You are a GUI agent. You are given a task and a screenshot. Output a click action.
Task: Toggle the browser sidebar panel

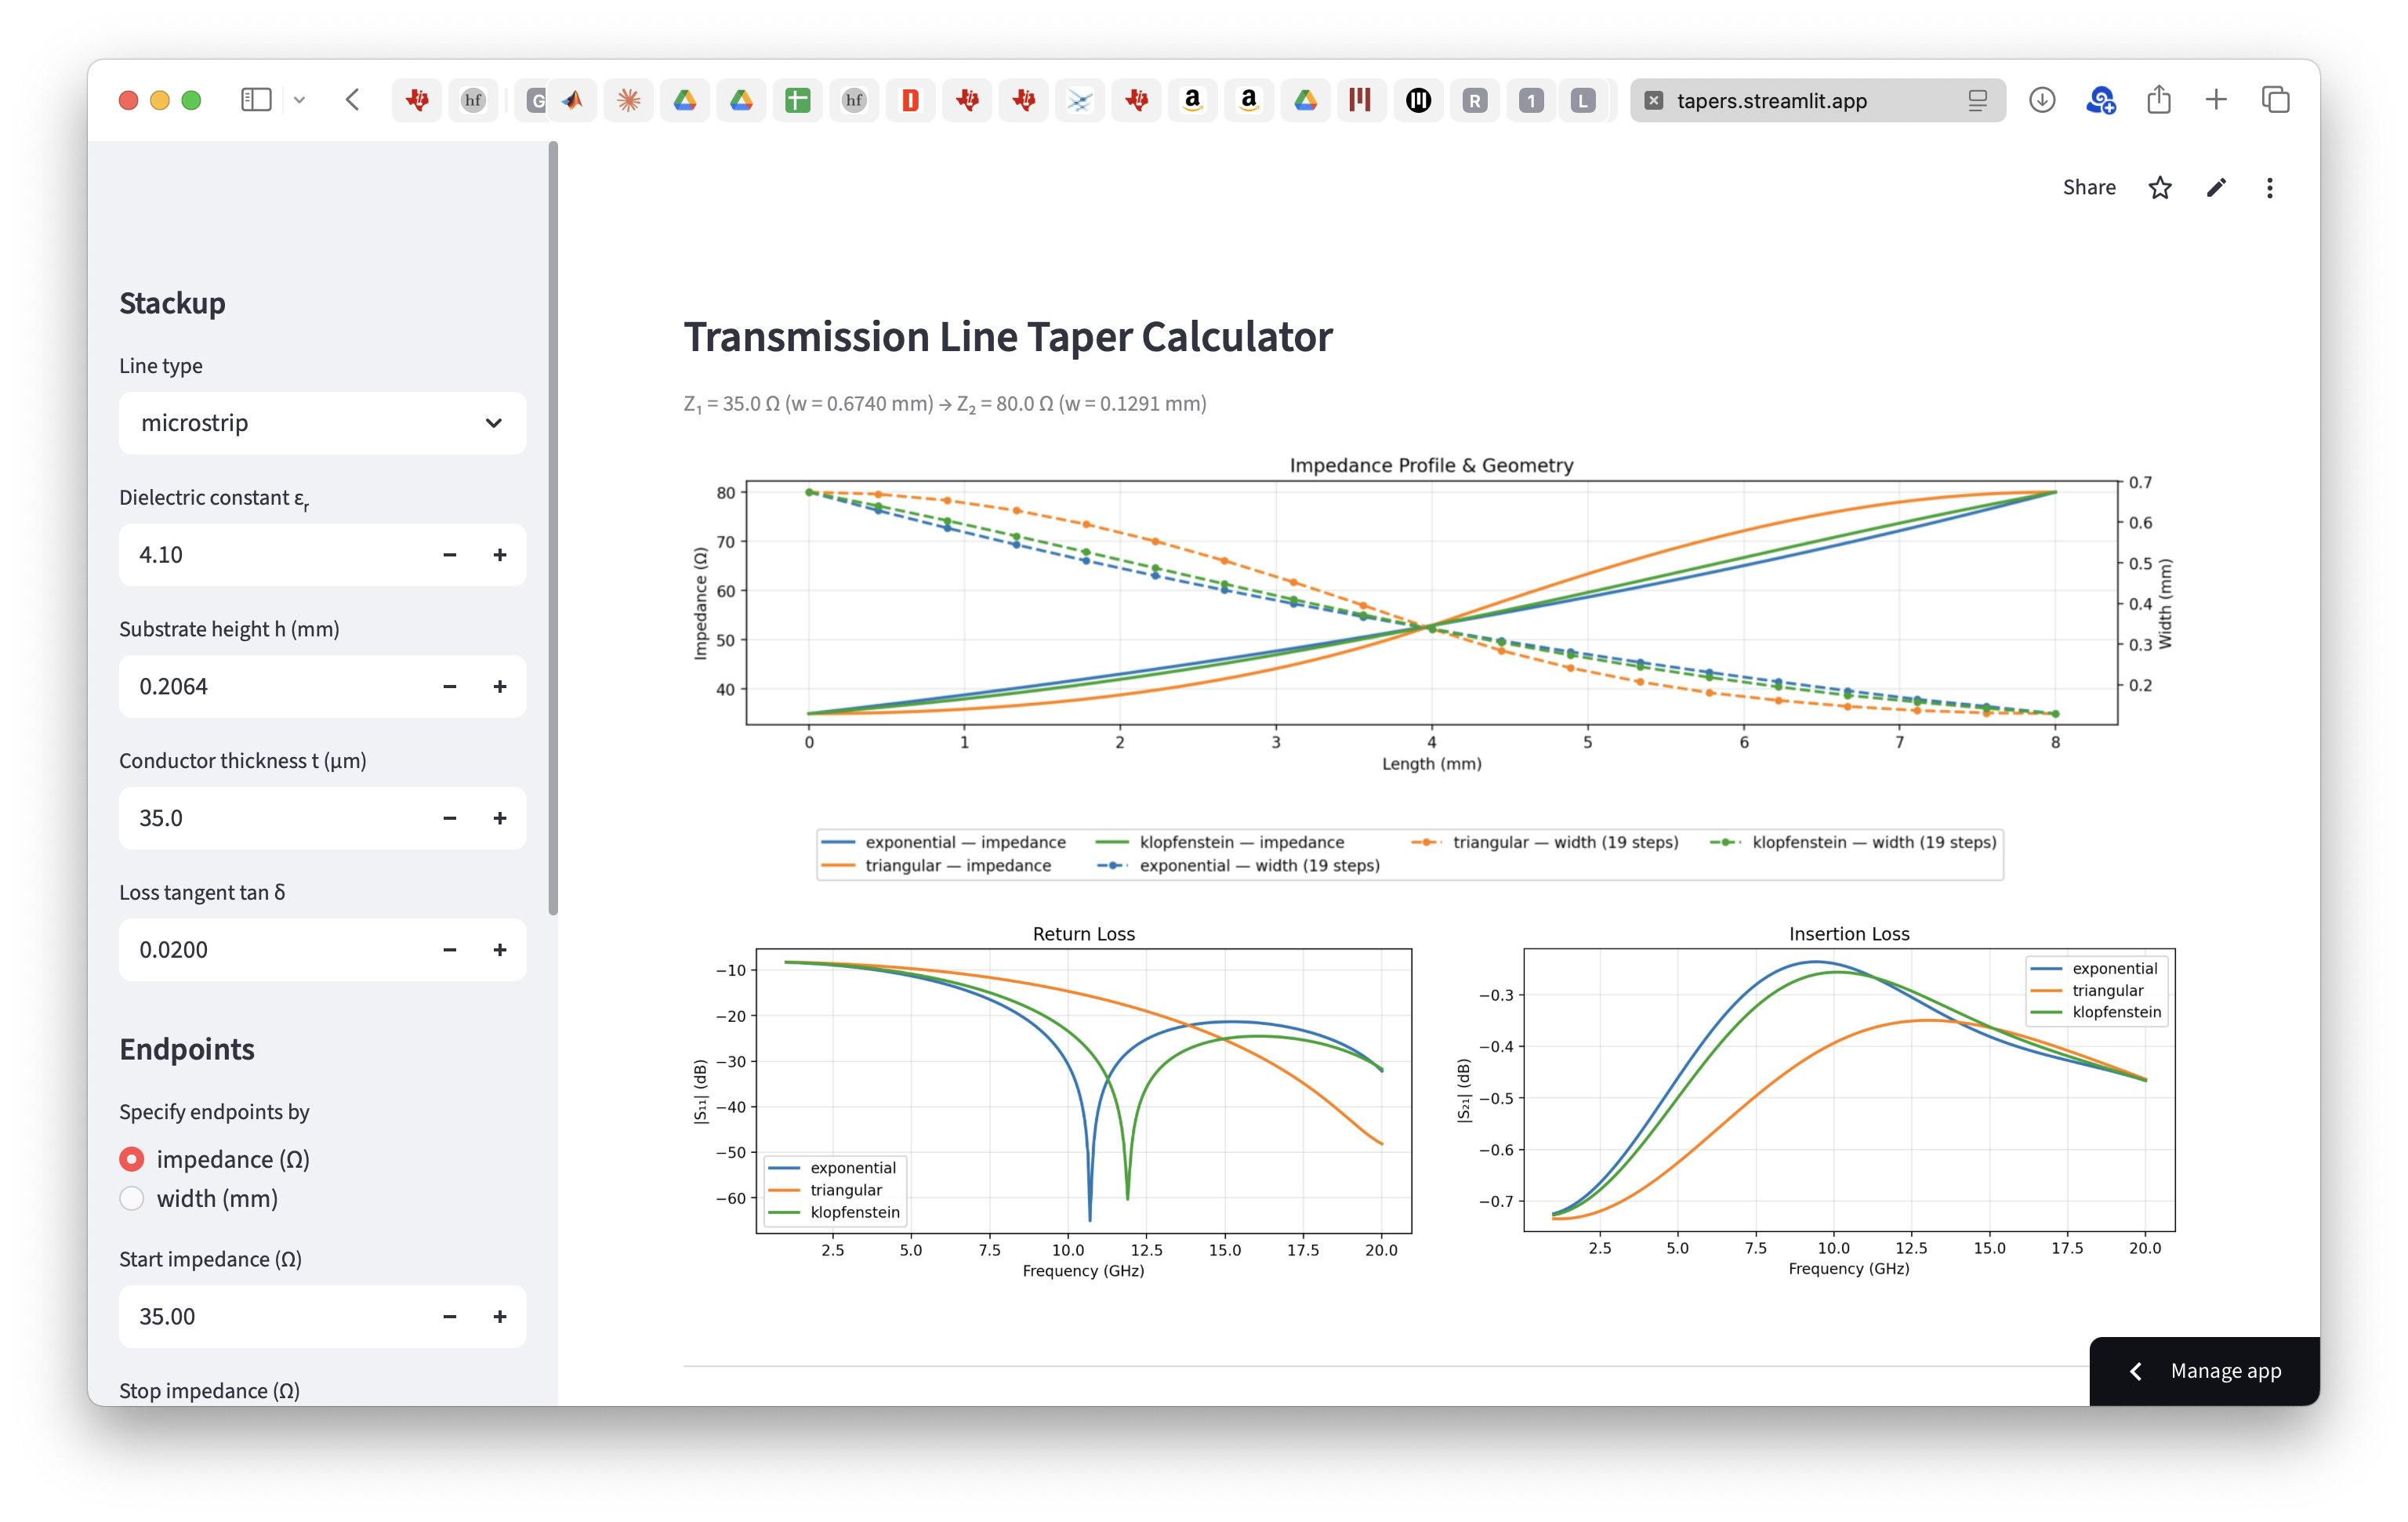pyautogui.click(x=256, y=100)
